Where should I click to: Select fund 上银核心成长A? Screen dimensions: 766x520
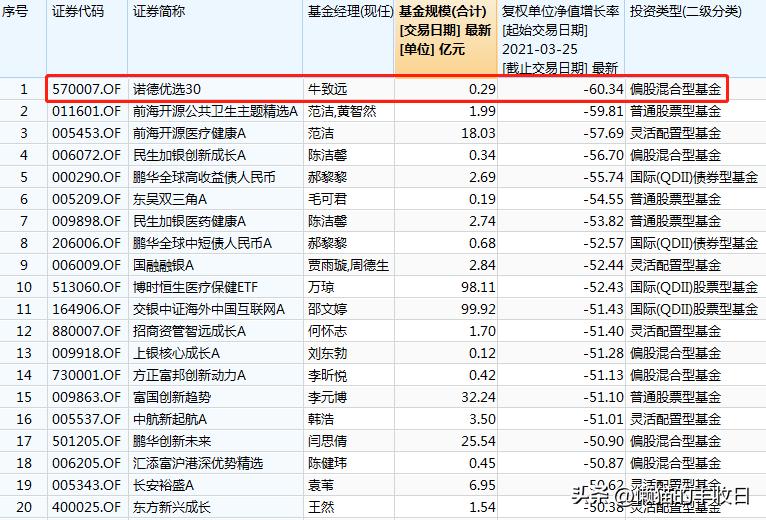point(176,353)
